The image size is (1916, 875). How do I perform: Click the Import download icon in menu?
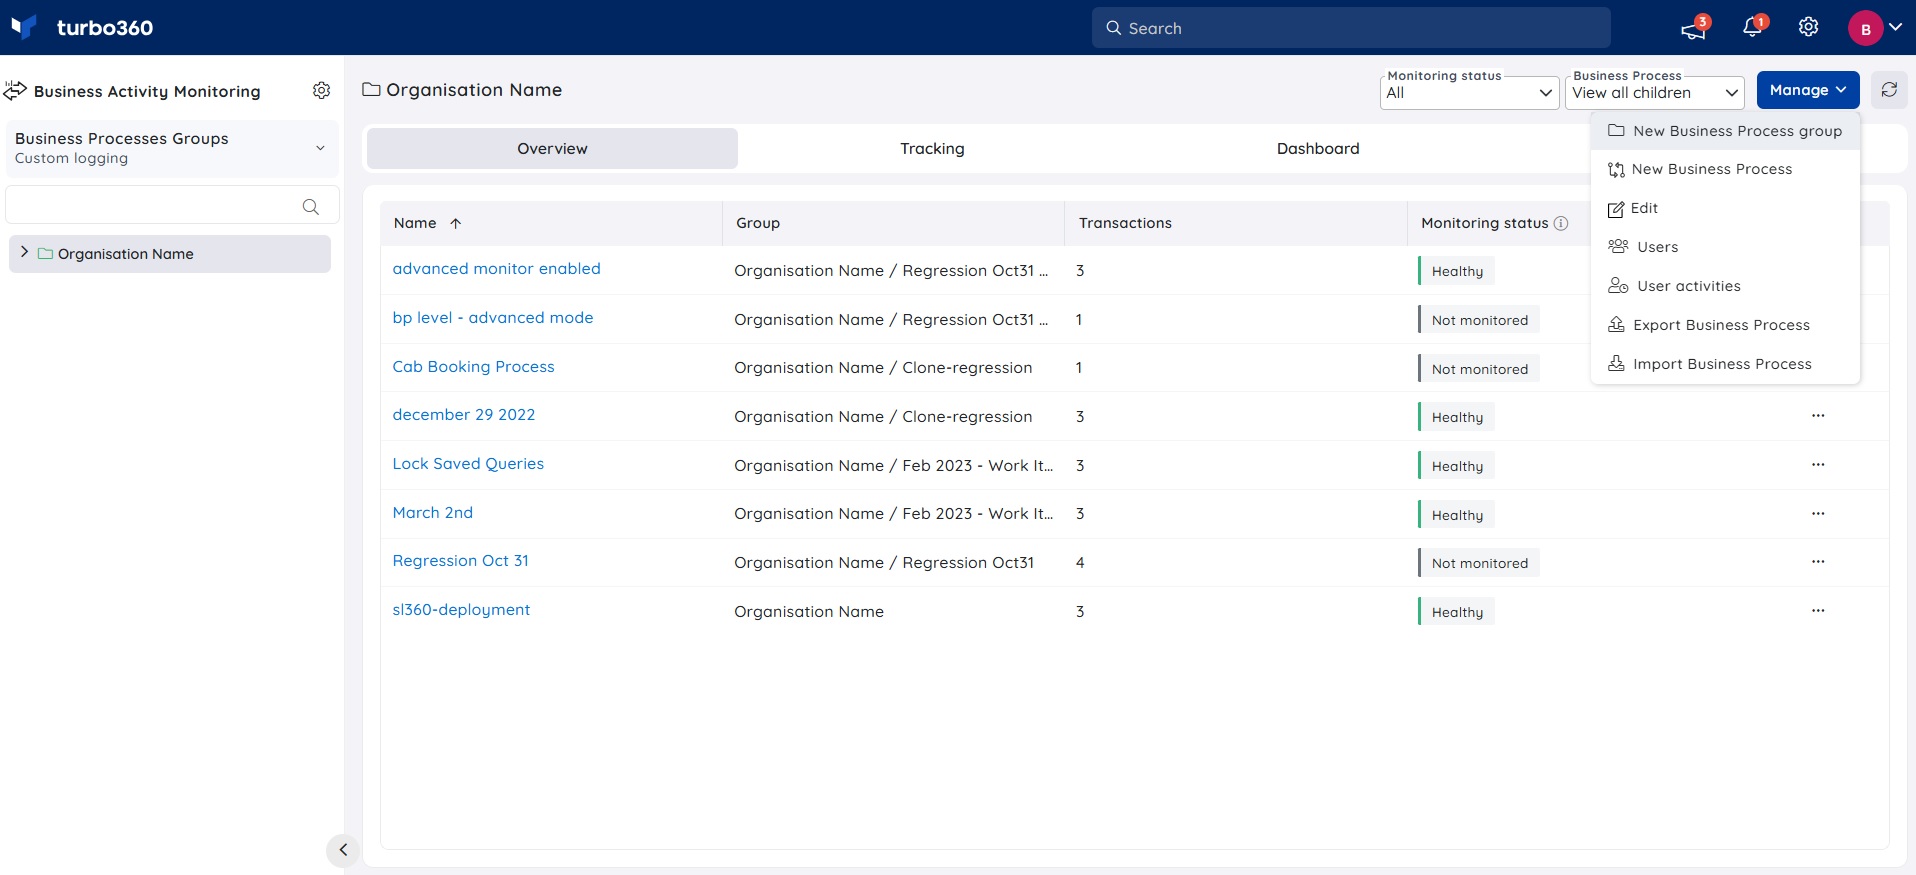1616,364
